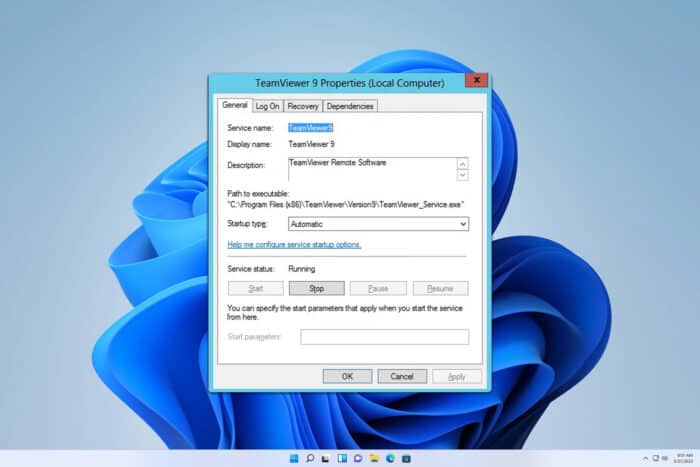
Task: Open the Windows Start menu
Action: click(294, 459)
